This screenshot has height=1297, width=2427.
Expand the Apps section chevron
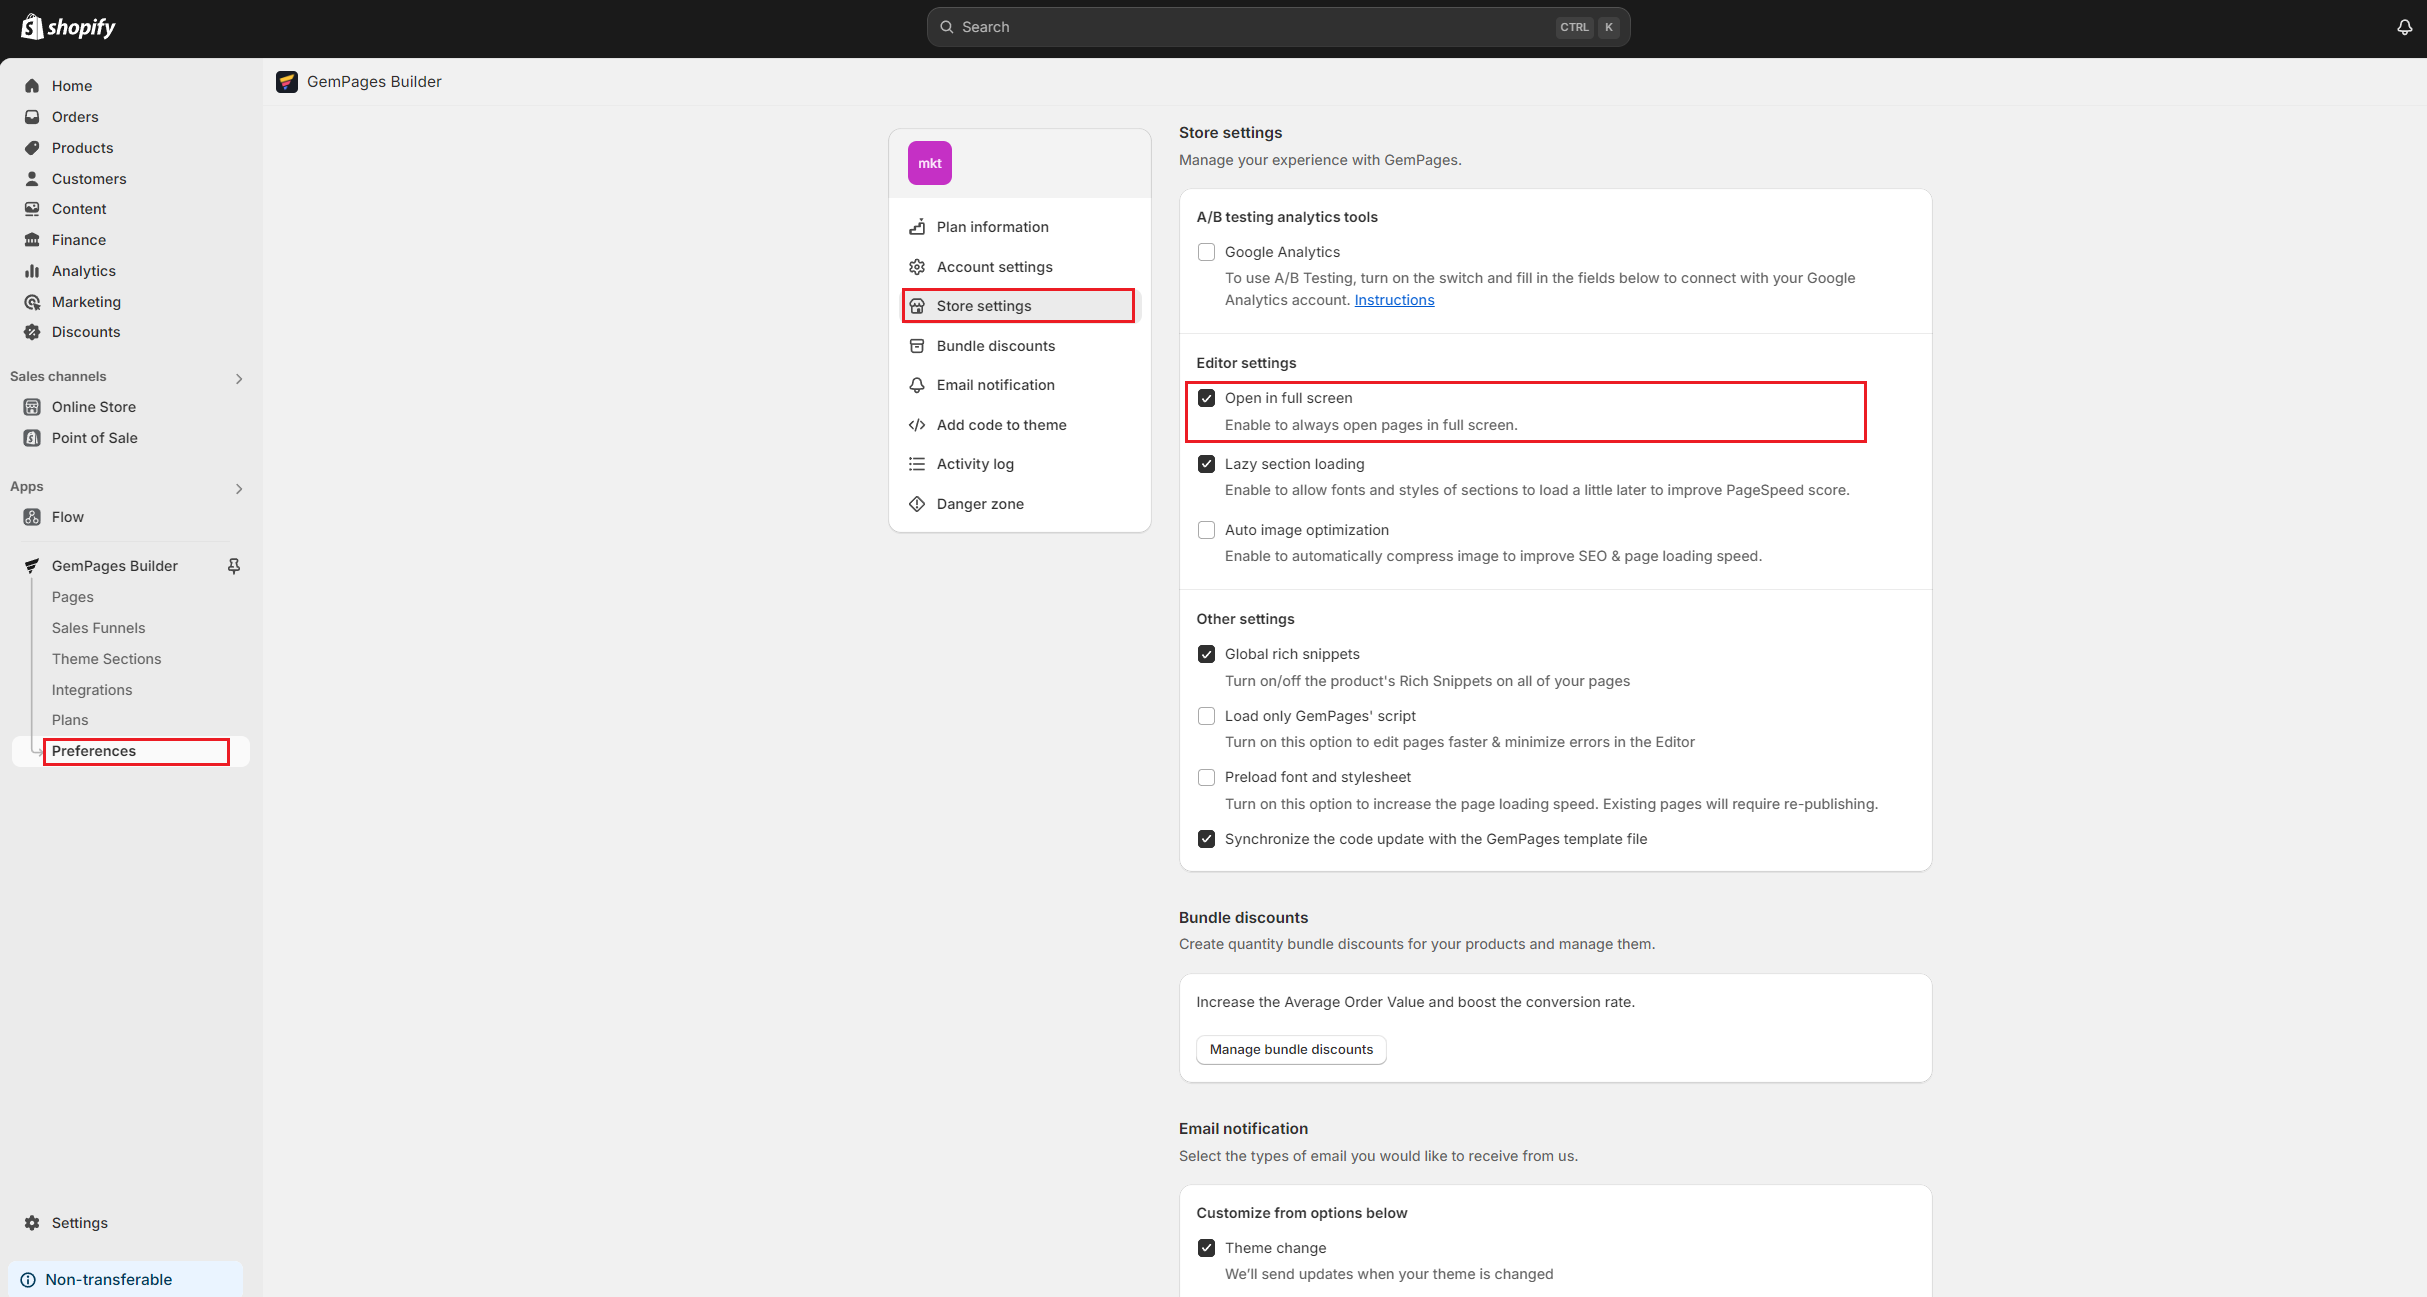click(x=239, y=488)
